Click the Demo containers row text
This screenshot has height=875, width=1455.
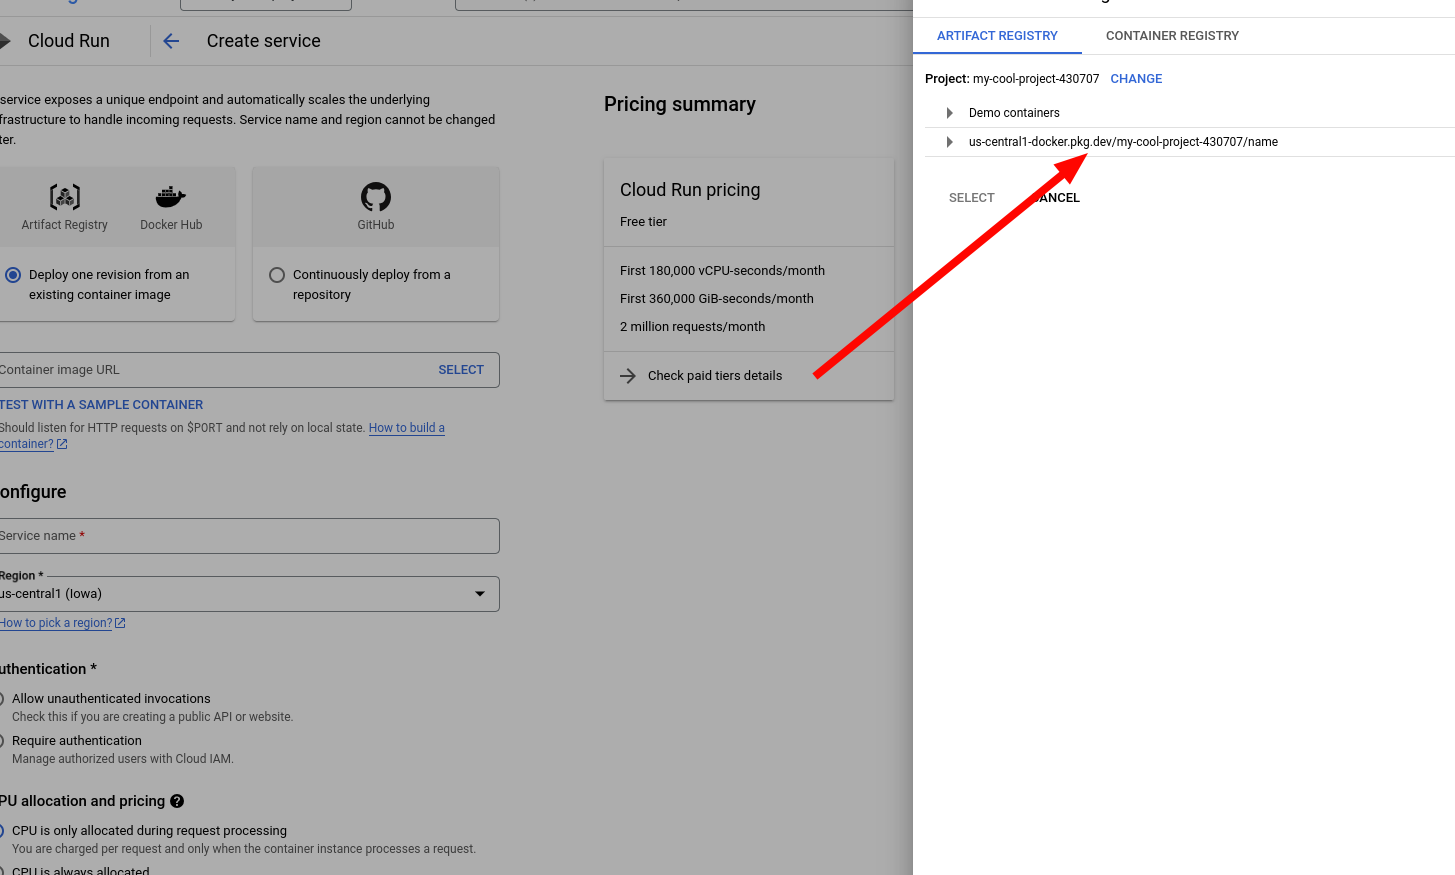1014,113
